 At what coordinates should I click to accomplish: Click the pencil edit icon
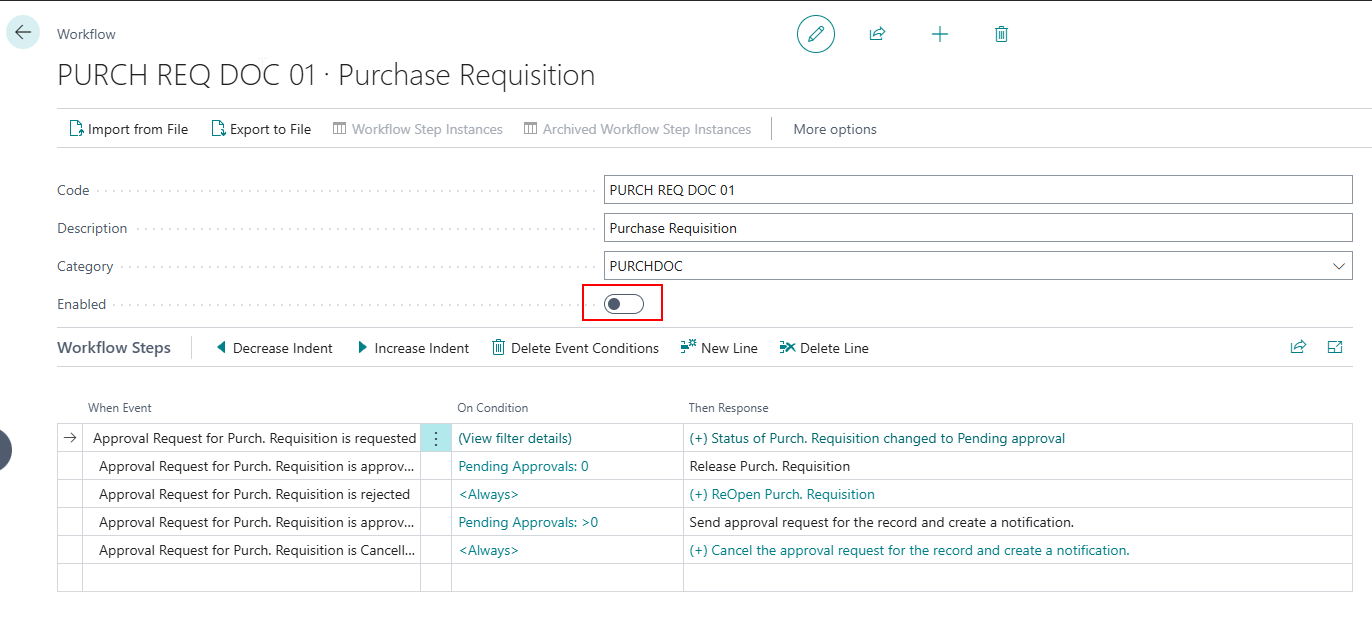tap(815, 34)
